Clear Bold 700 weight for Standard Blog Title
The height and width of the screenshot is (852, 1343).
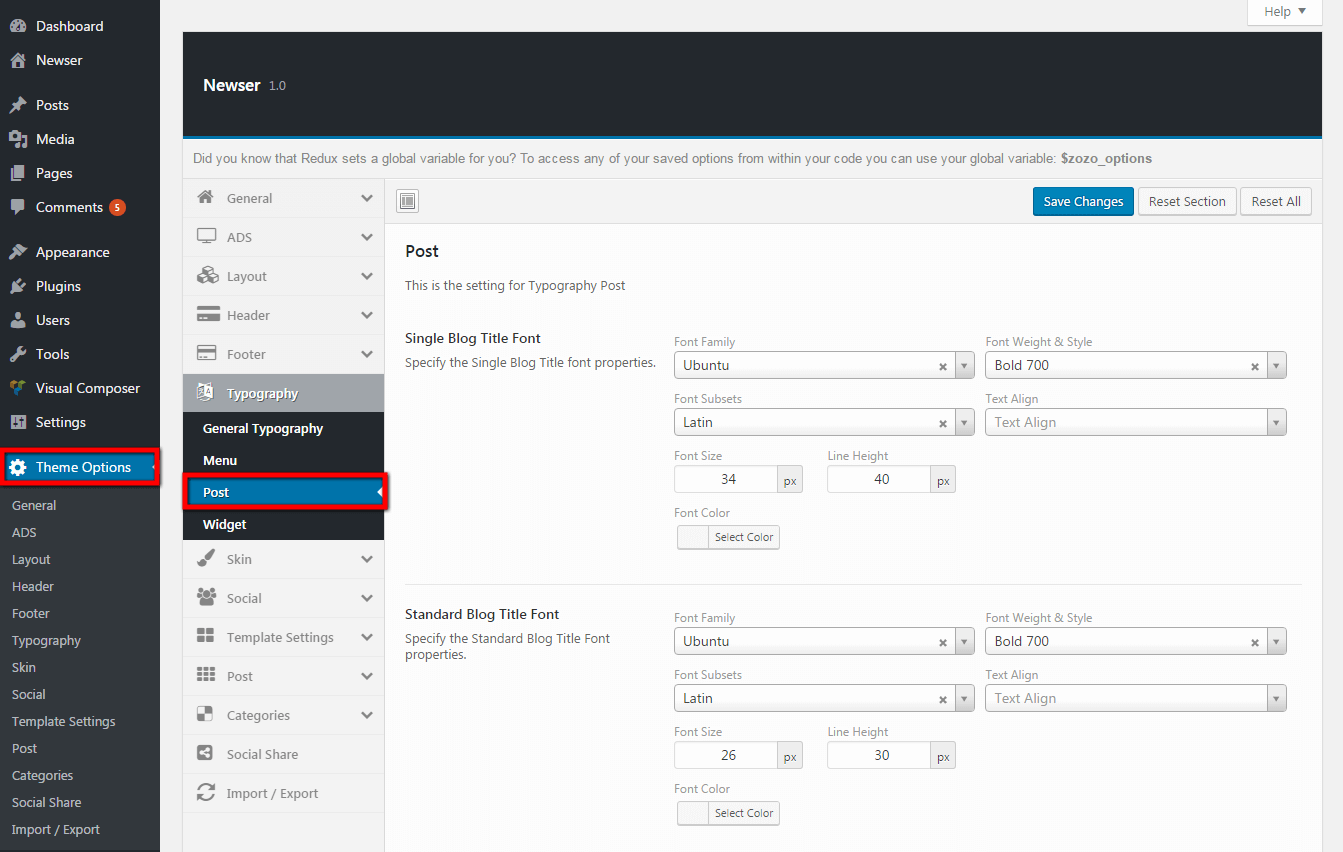(1254, 642)
